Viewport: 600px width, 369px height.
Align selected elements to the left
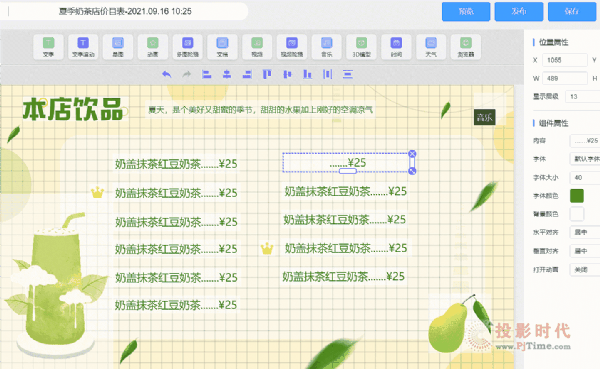click(x=207, y=74)
